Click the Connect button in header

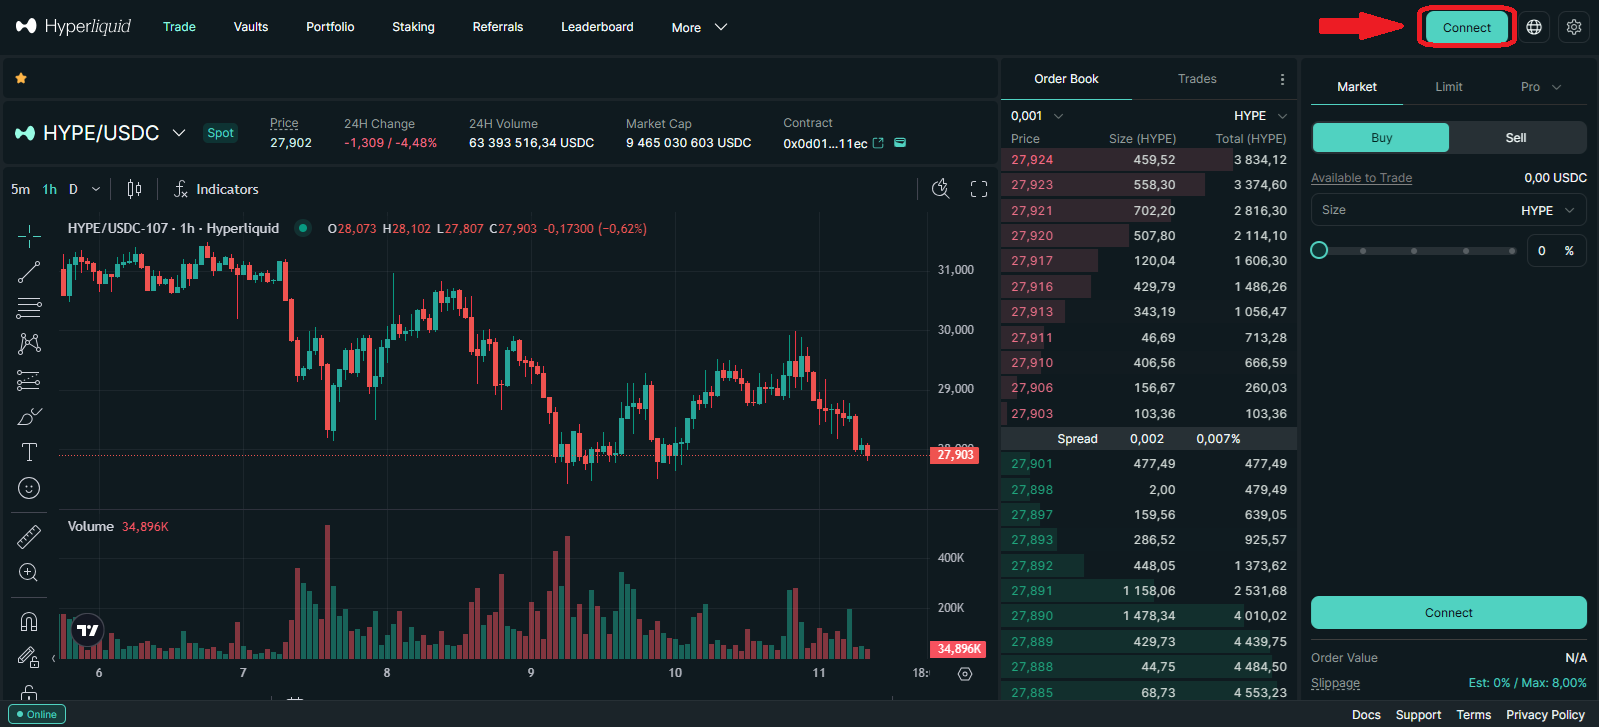coord(1466,28)
